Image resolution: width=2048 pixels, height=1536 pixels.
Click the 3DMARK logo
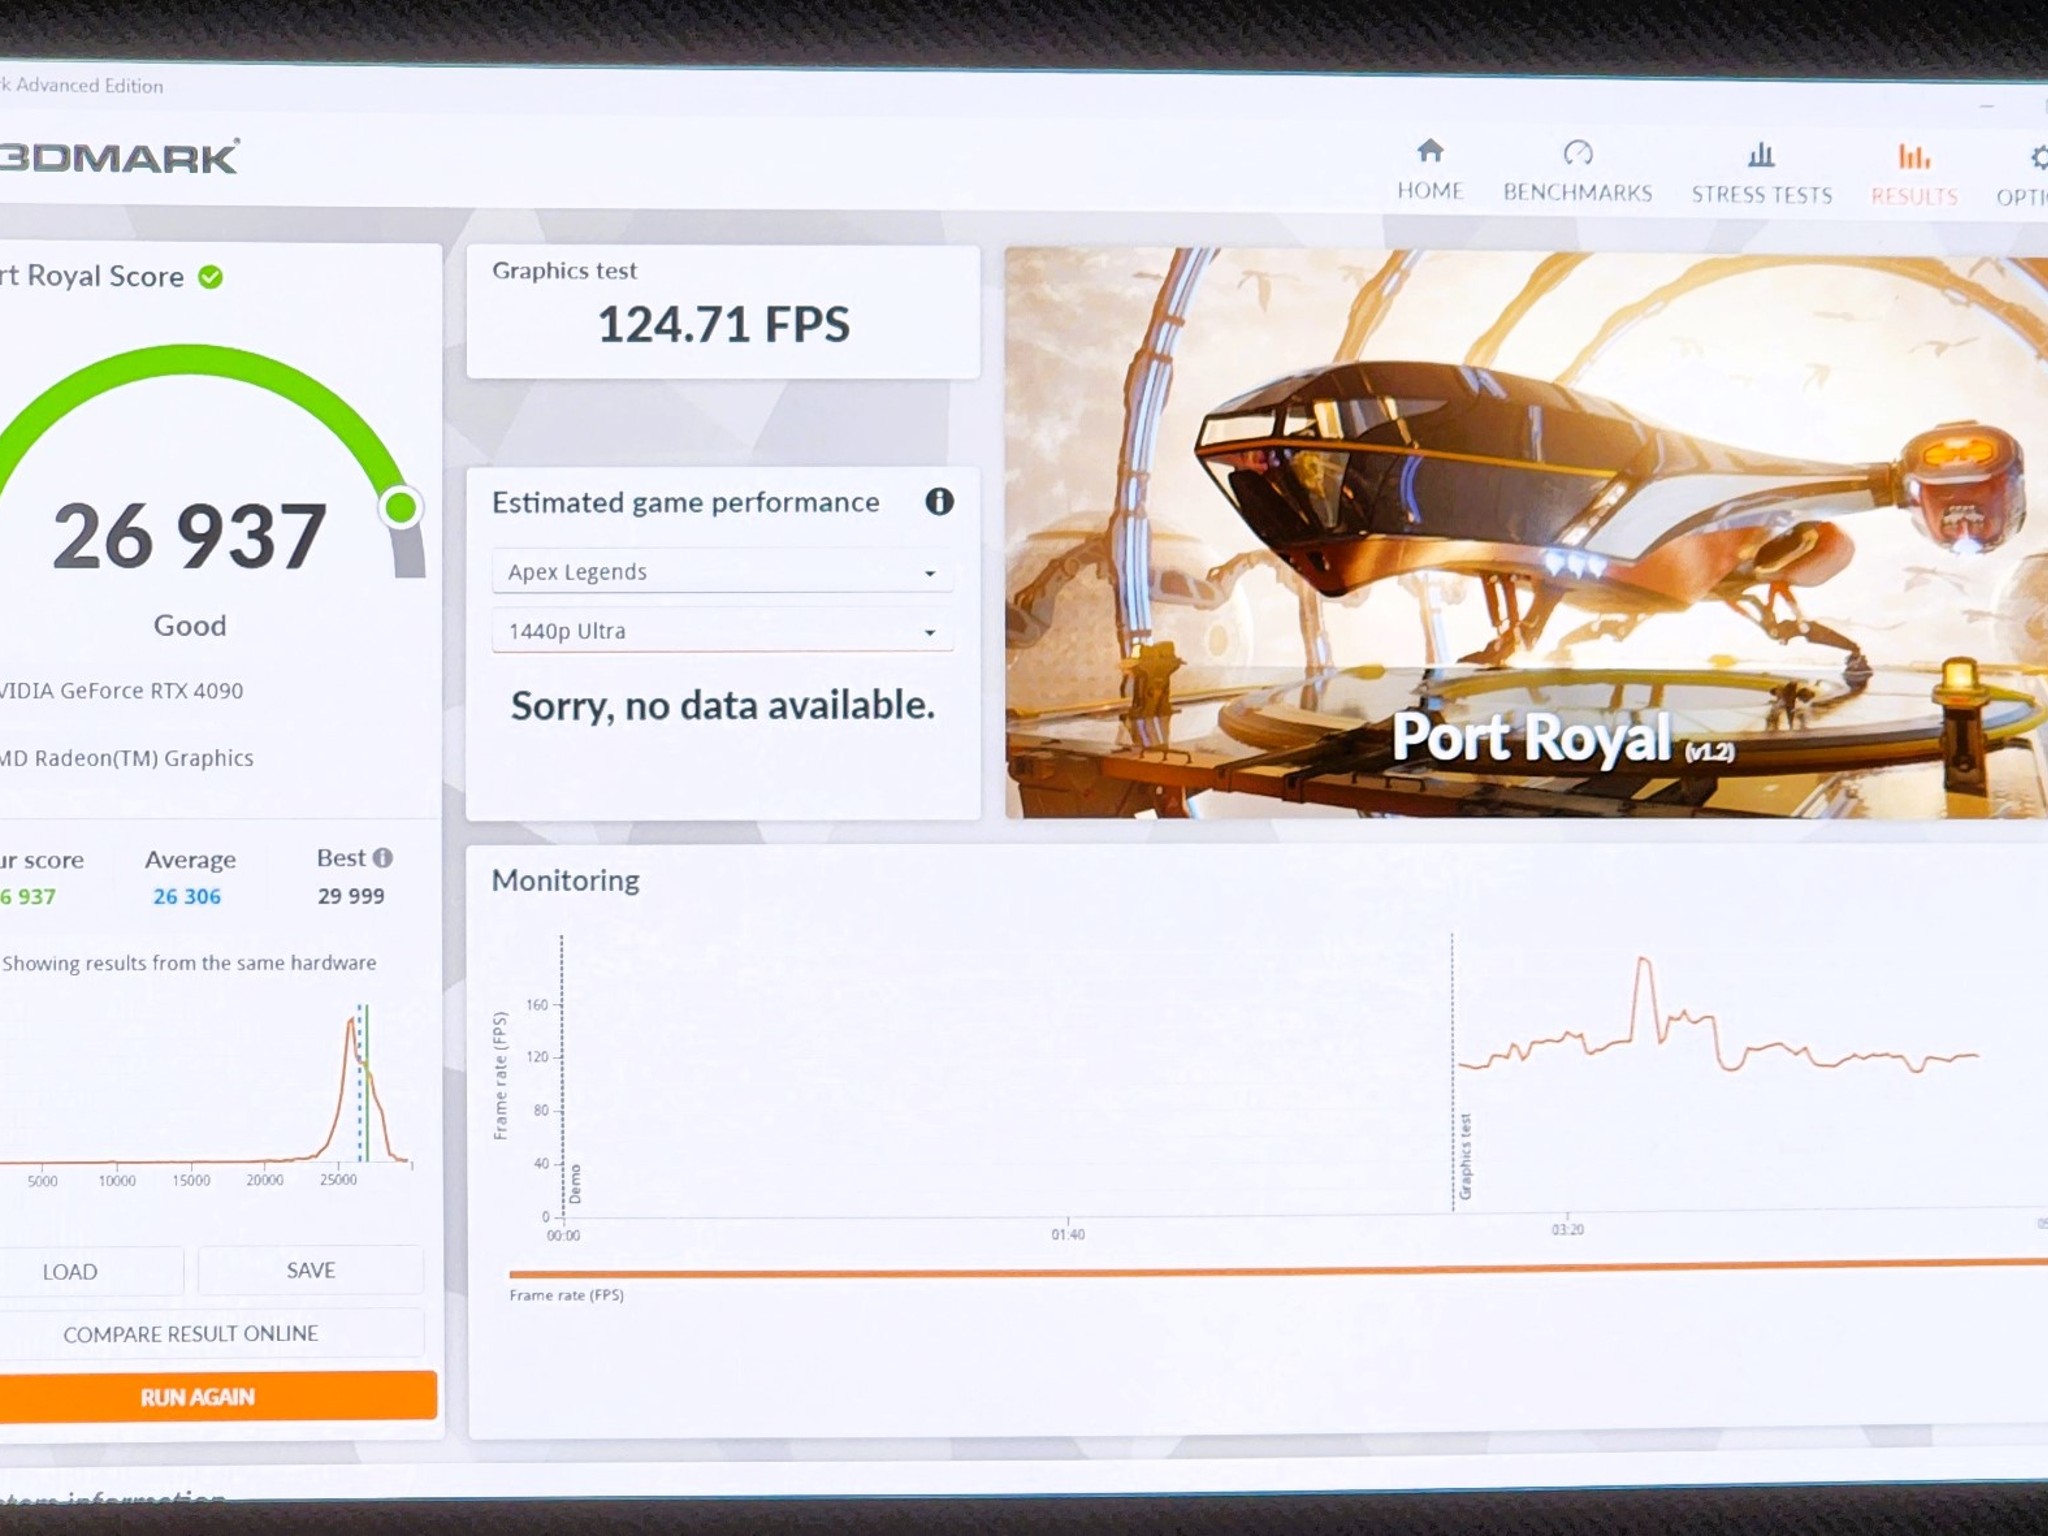pyautogui.click(x=120, y=157)
